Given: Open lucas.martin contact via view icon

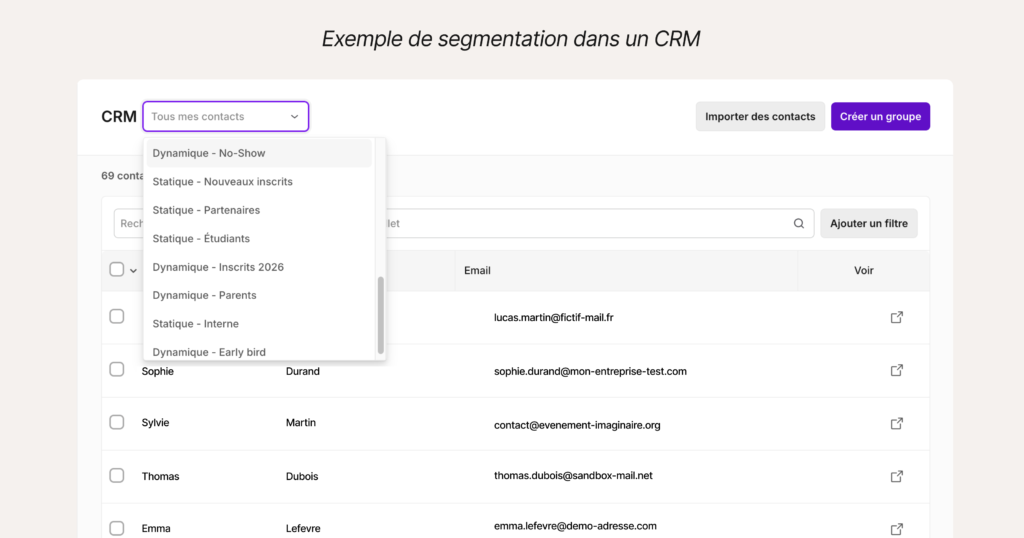Looking at the screenshot, I should (897, 317).
